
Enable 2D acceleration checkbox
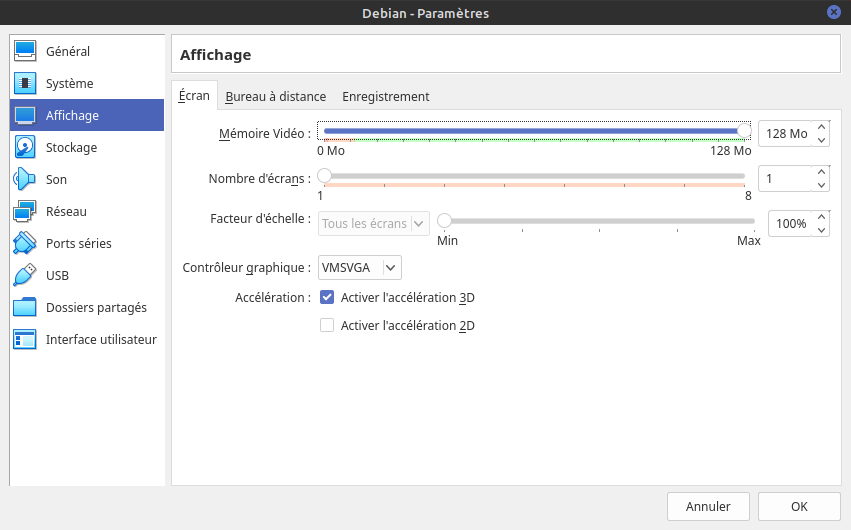tap(327, 325)
